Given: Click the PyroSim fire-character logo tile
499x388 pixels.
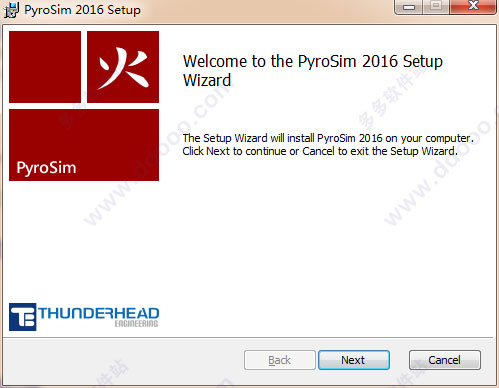Looking at the screenshot, I should click(x=123, y=67).
